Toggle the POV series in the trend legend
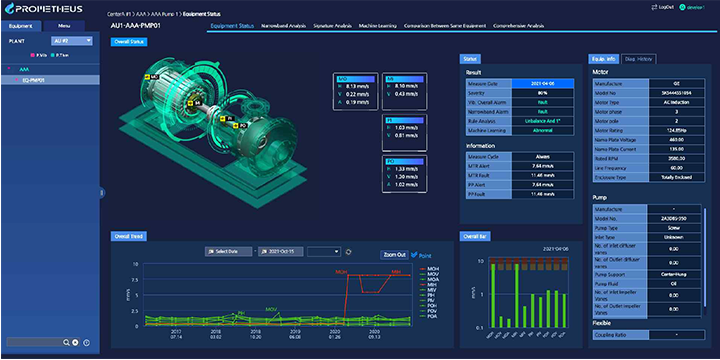 pos(429,311)
